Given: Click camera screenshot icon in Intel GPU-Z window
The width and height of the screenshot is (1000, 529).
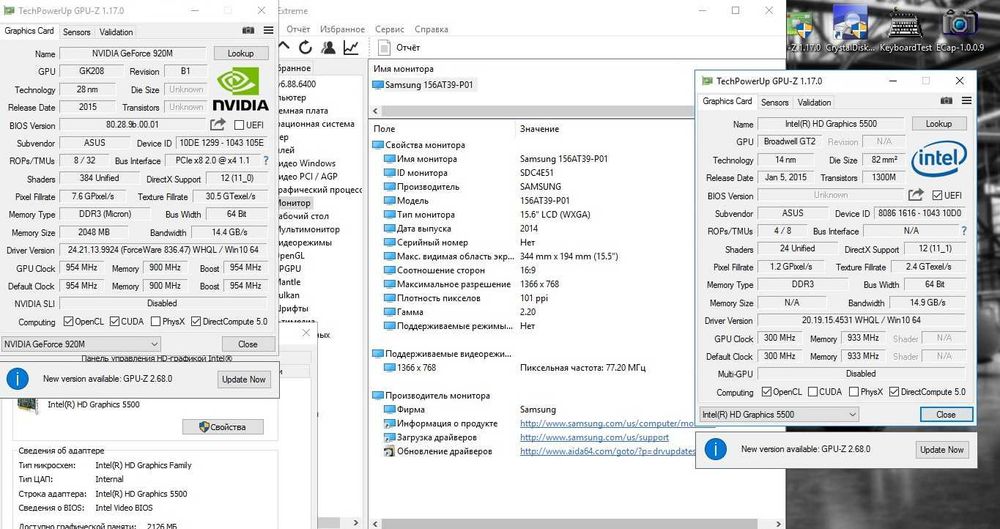Looking at the screenshot, I should pyautogui.click(x=946, y=101).
